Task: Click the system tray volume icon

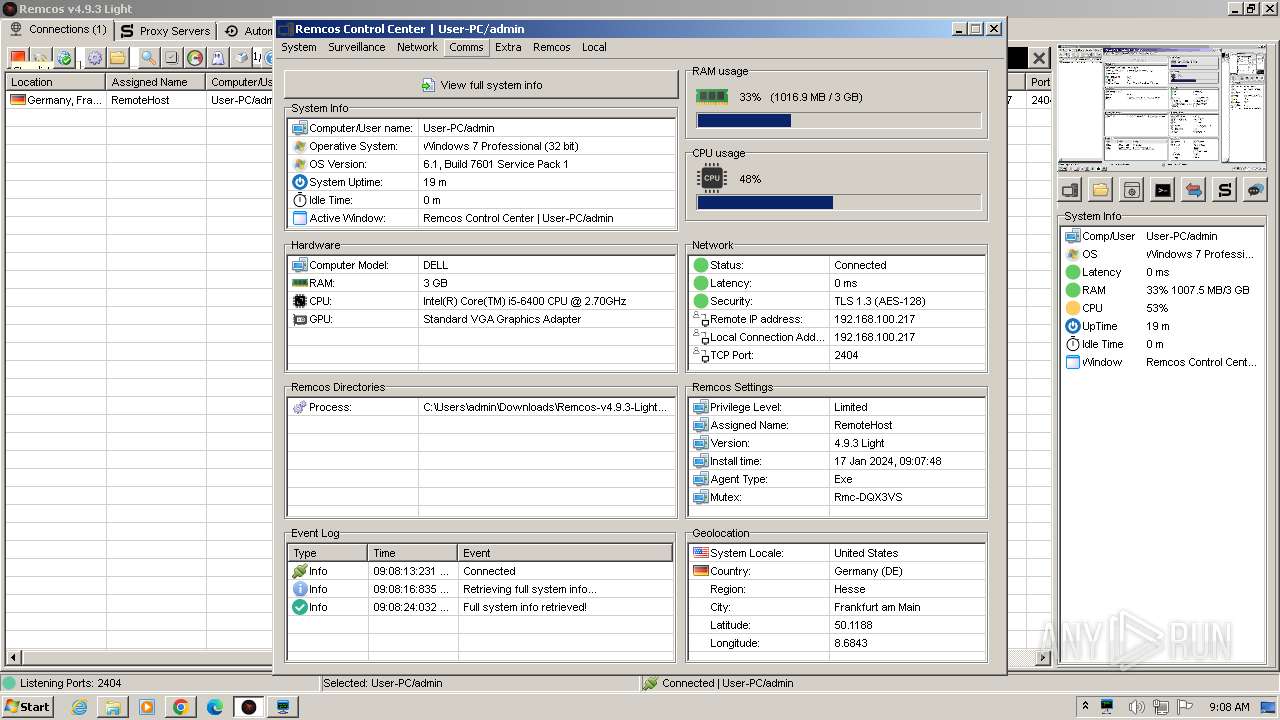Action: pyautogui.click(x=1137, y=707)
